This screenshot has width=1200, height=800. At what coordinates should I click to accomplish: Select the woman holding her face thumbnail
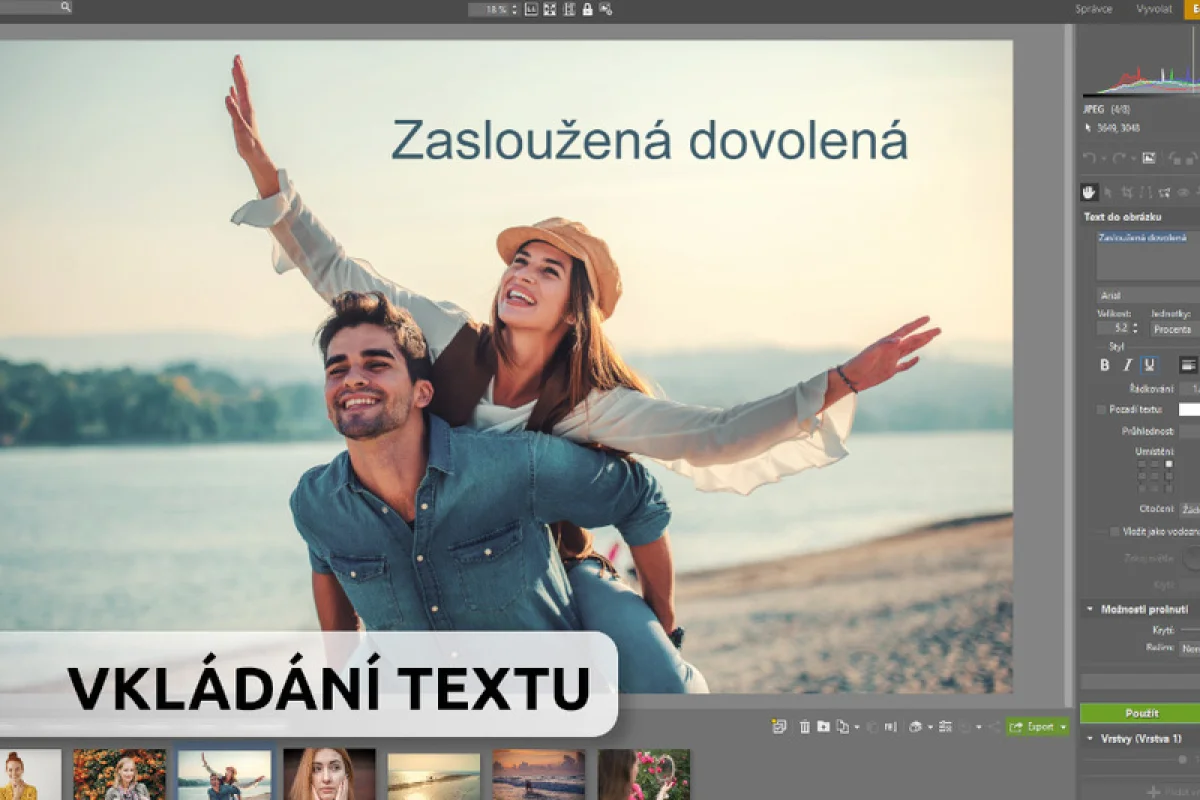tap(329, 775)
